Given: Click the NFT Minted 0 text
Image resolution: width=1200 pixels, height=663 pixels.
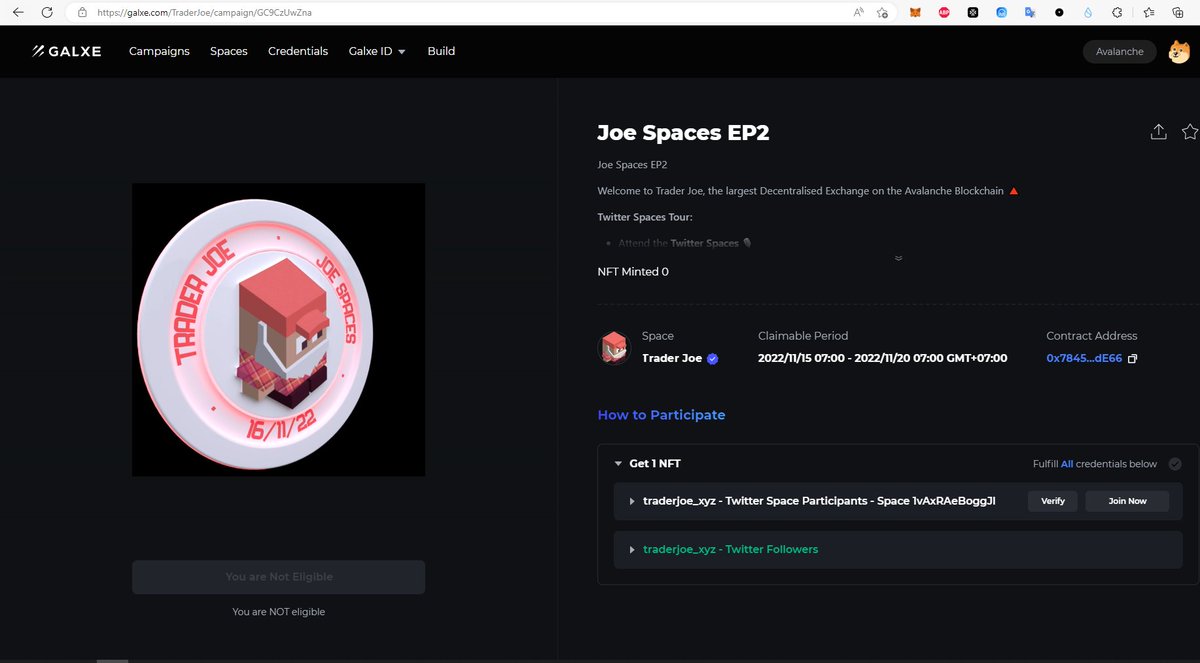Looking at the screenshot, I should (633, 272).
